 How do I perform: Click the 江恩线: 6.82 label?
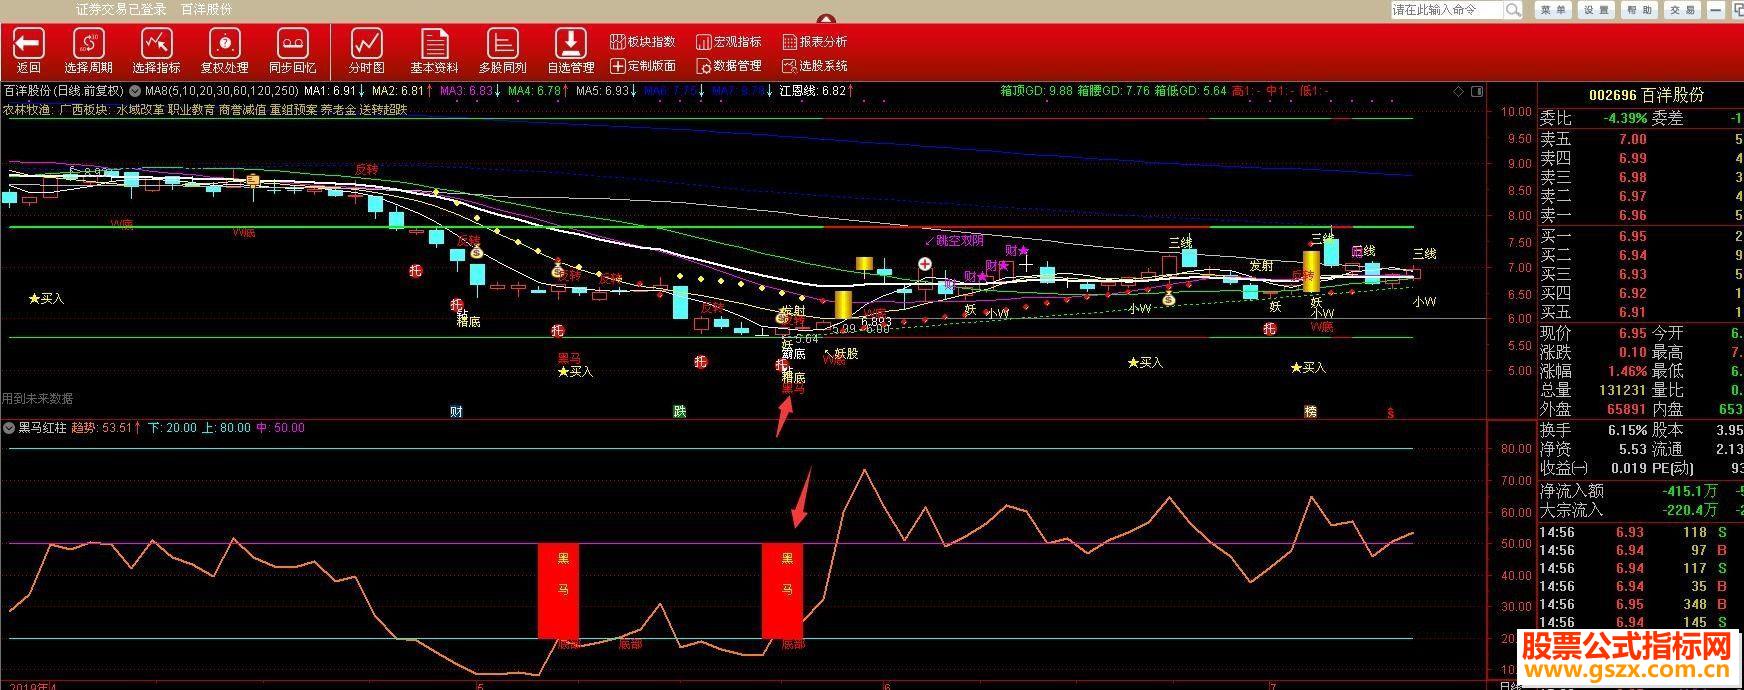tap(812, 91)
